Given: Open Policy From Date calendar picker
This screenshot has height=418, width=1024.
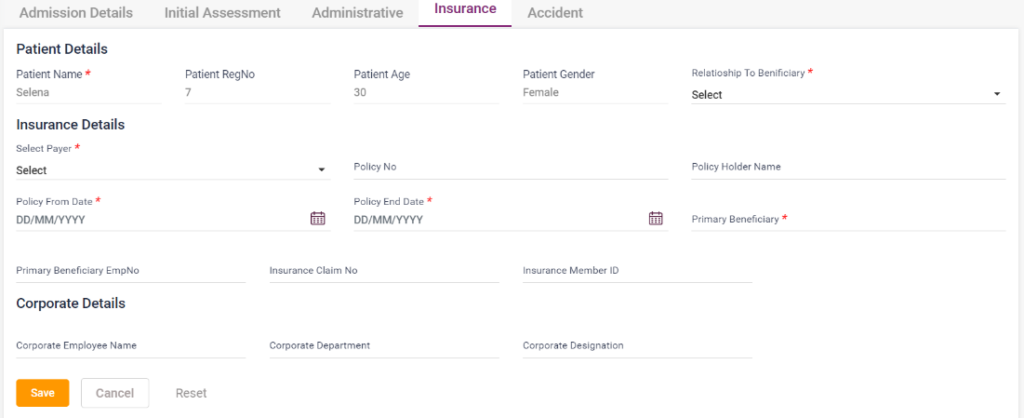Looking at the screenshot, I should coord(318,219).
